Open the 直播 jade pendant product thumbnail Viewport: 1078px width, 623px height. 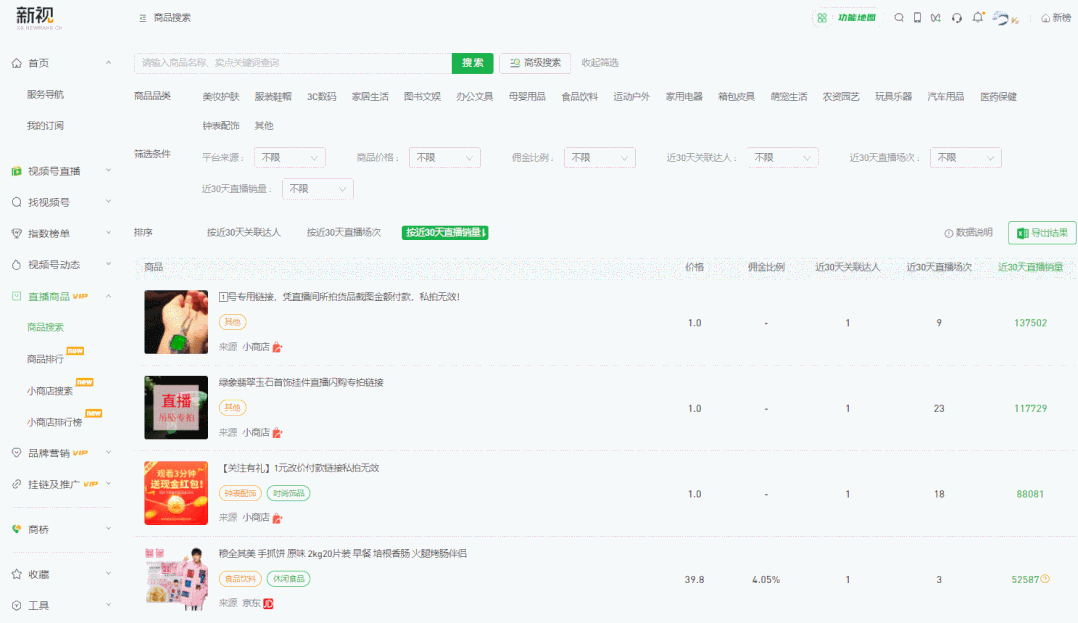pos(176,408)
